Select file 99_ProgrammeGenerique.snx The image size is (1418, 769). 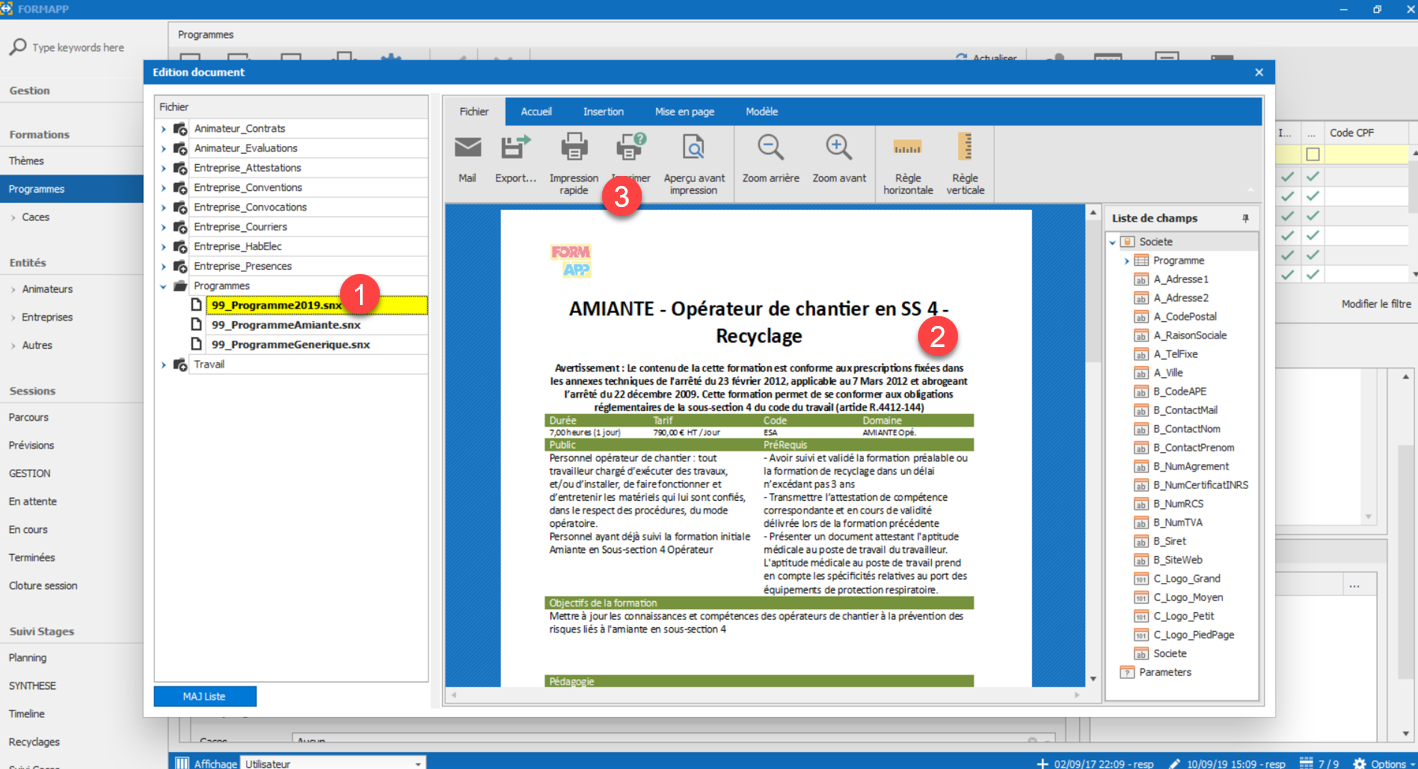[291, 345]
